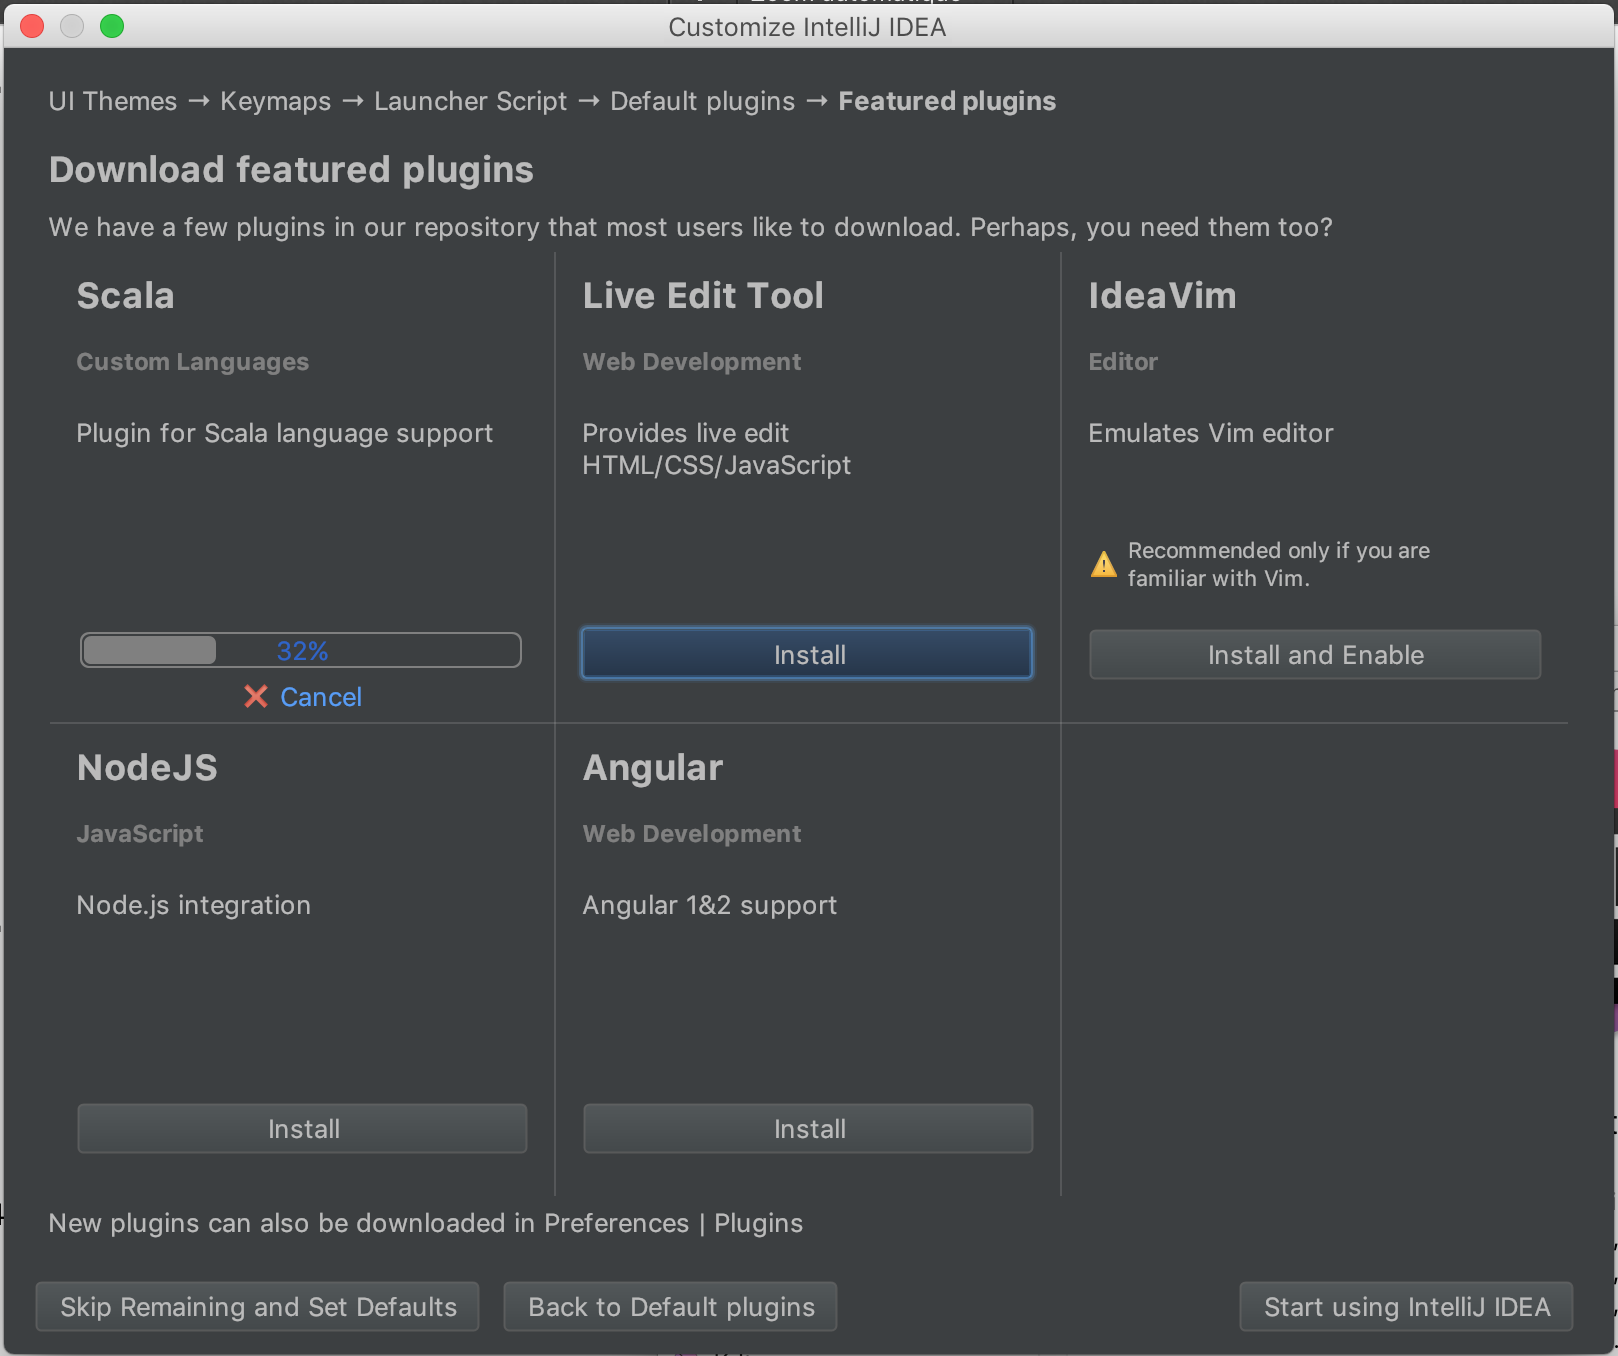Click 'Recommended only if you are familiar' note

pos(1279,564)
